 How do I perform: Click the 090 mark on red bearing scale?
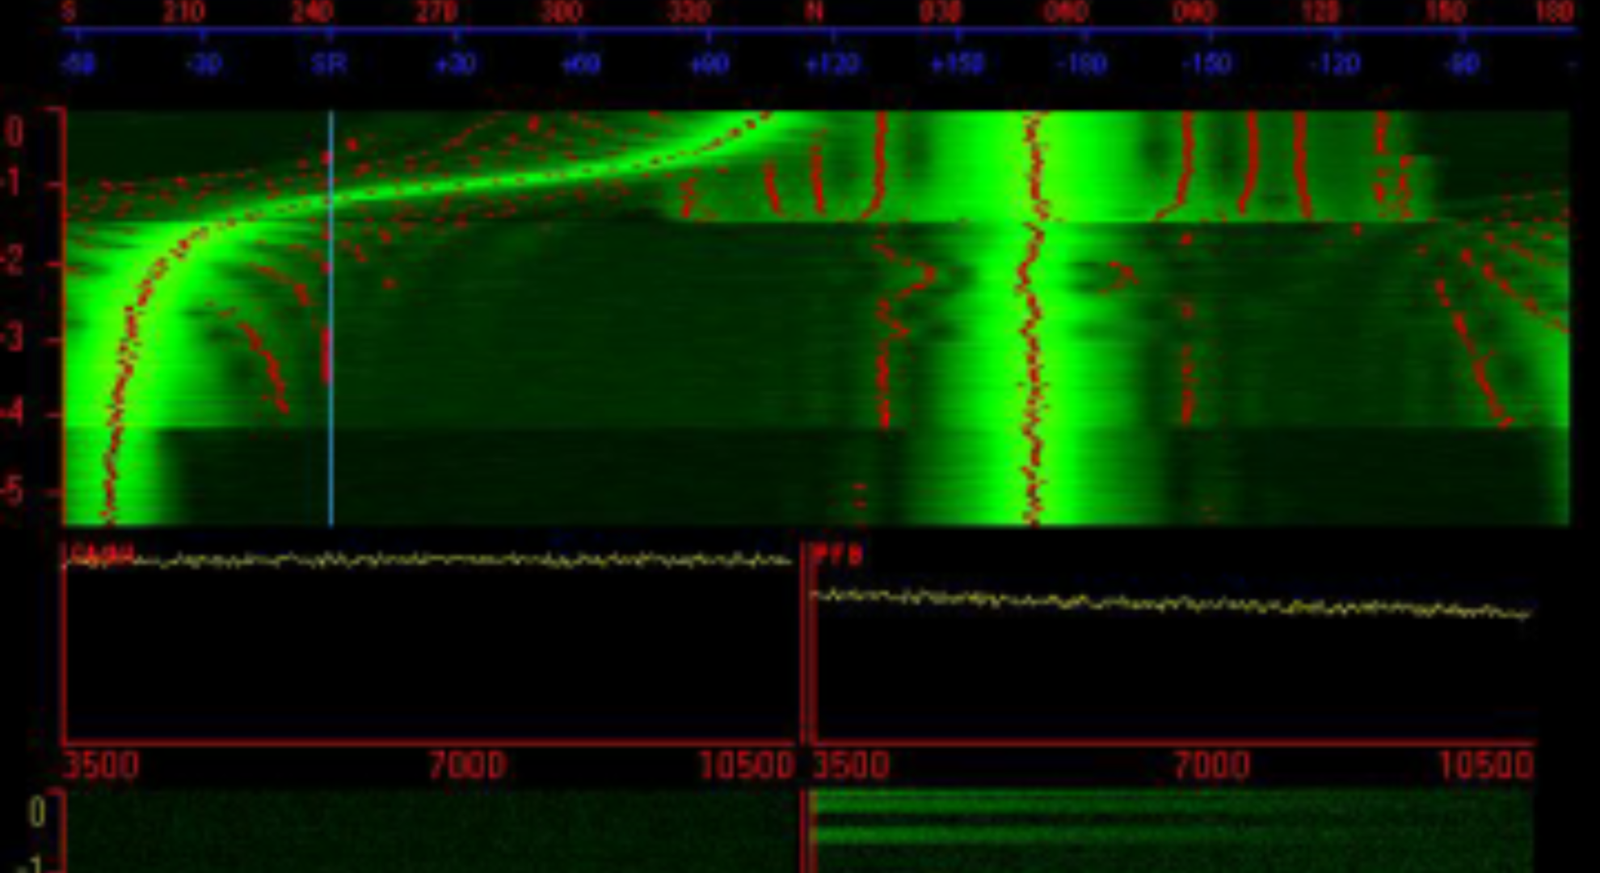(x=1193, y=12)
